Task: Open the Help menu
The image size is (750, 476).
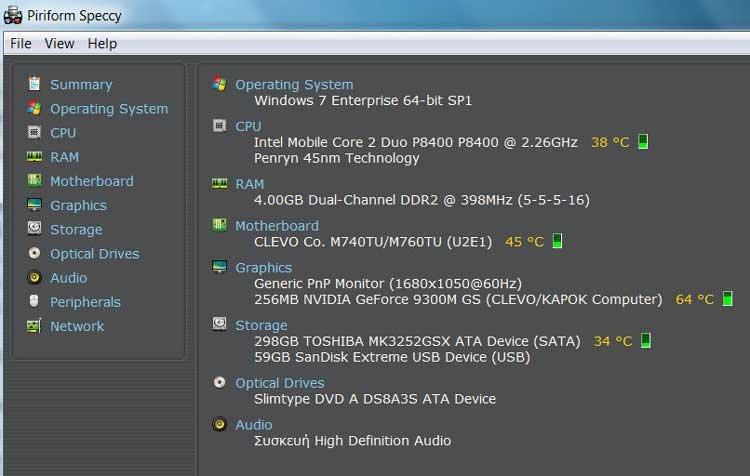Action: point(102,43)
